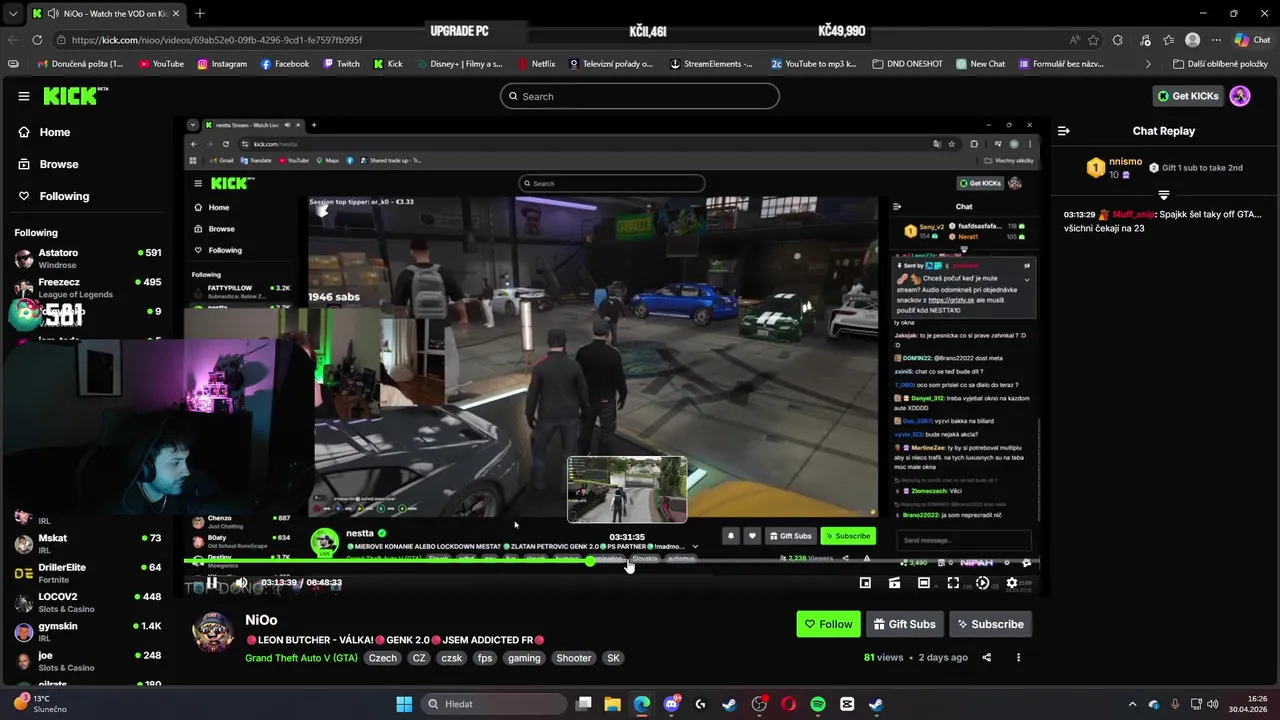1280x720 pixels.
Task: Reload the page
Action: [37, 40]
